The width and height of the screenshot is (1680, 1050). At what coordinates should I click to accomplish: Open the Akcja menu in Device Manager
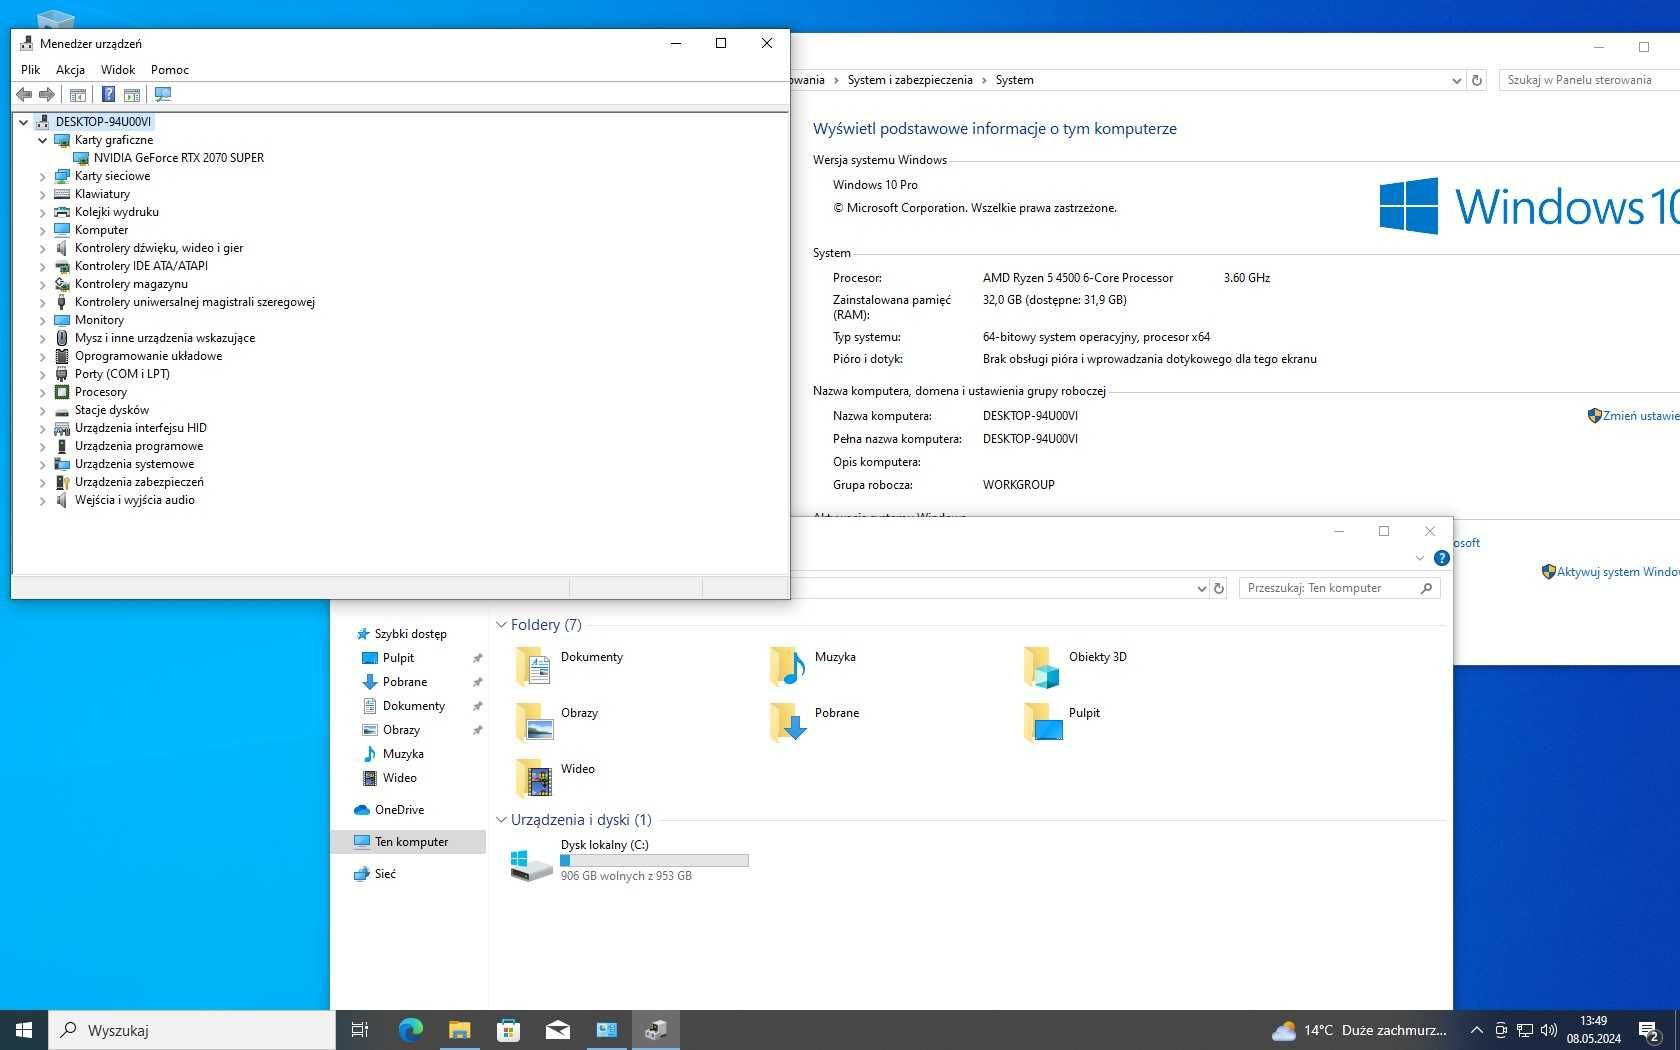[x=70, y=69]
